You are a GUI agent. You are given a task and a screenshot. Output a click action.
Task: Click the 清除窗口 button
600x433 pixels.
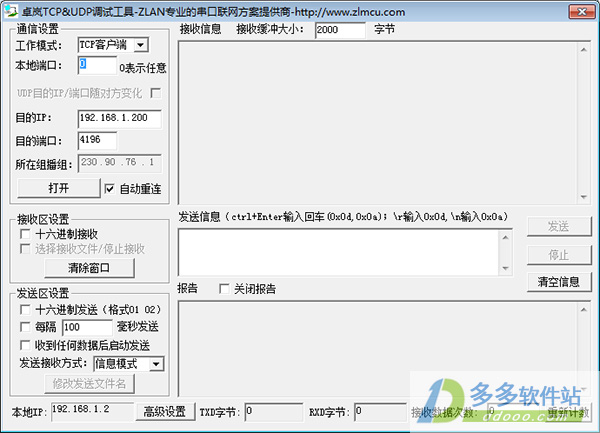(89, 268)
